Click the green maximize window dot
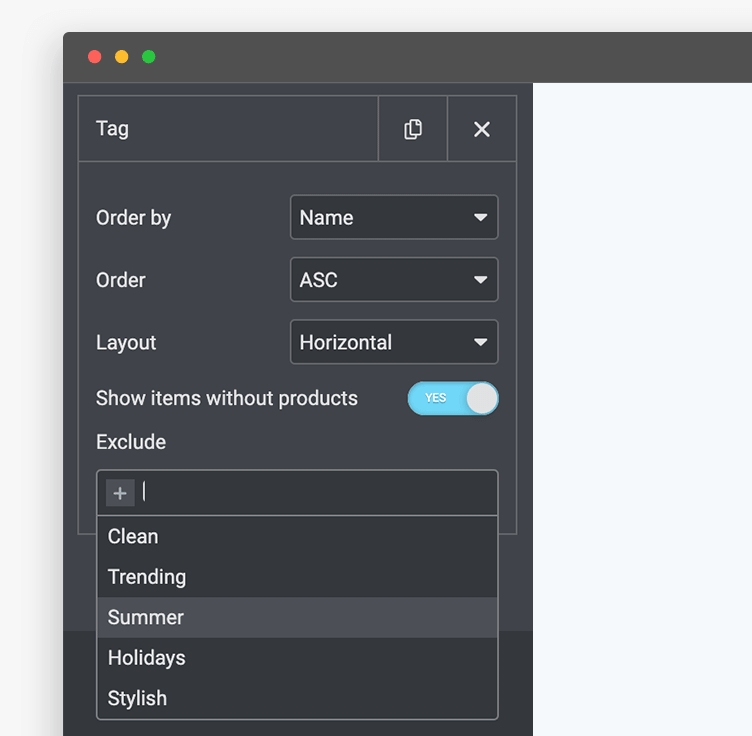The width and height of the screenshot is (752, 736). click(x=149, y=57)
